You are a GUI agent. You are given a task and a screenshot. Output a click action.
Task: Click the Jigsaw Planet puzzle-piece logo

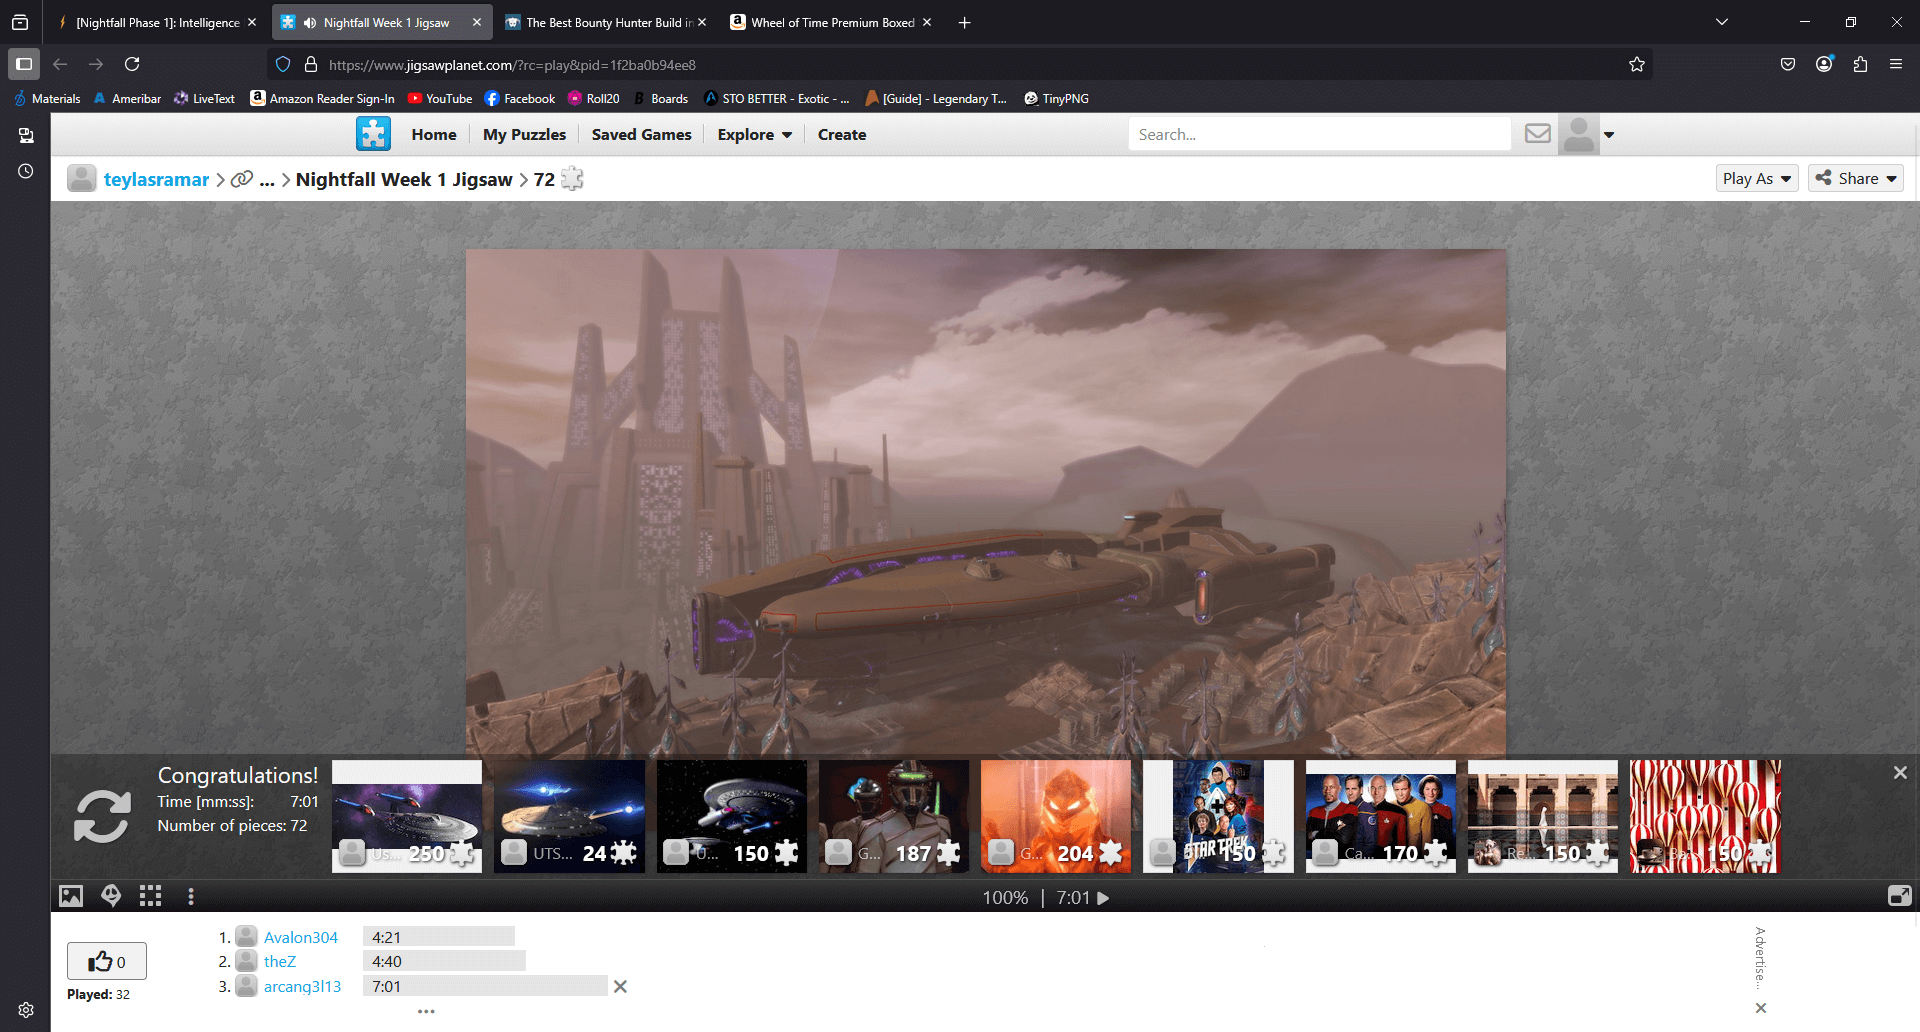pos(373,134)
